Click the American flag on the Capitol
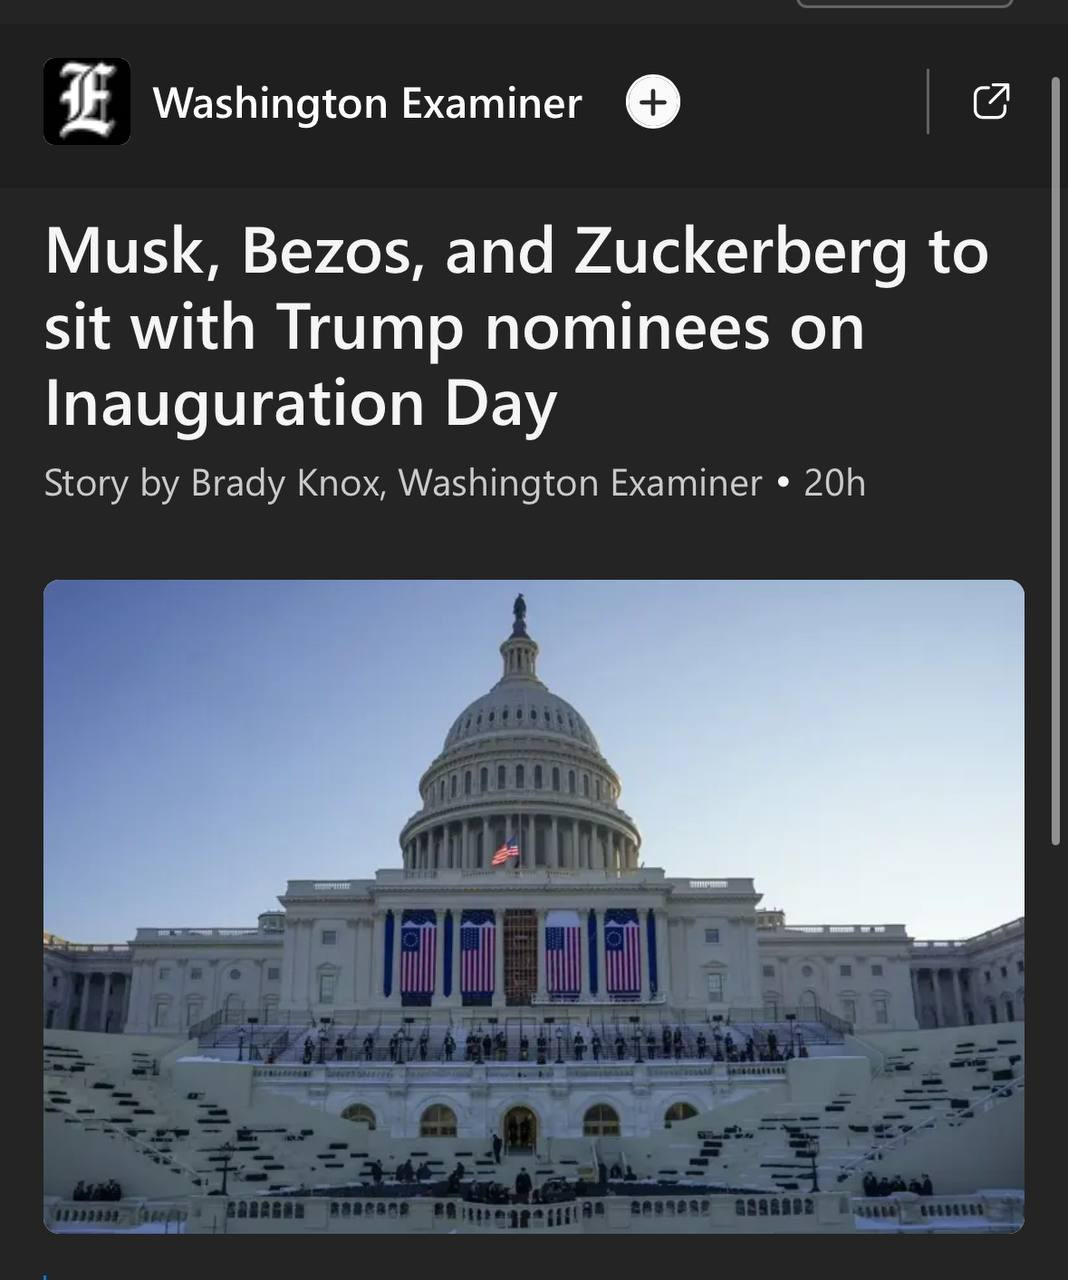The height and width of the screenshot is (1280, 1068). click(x=506, y=853)
